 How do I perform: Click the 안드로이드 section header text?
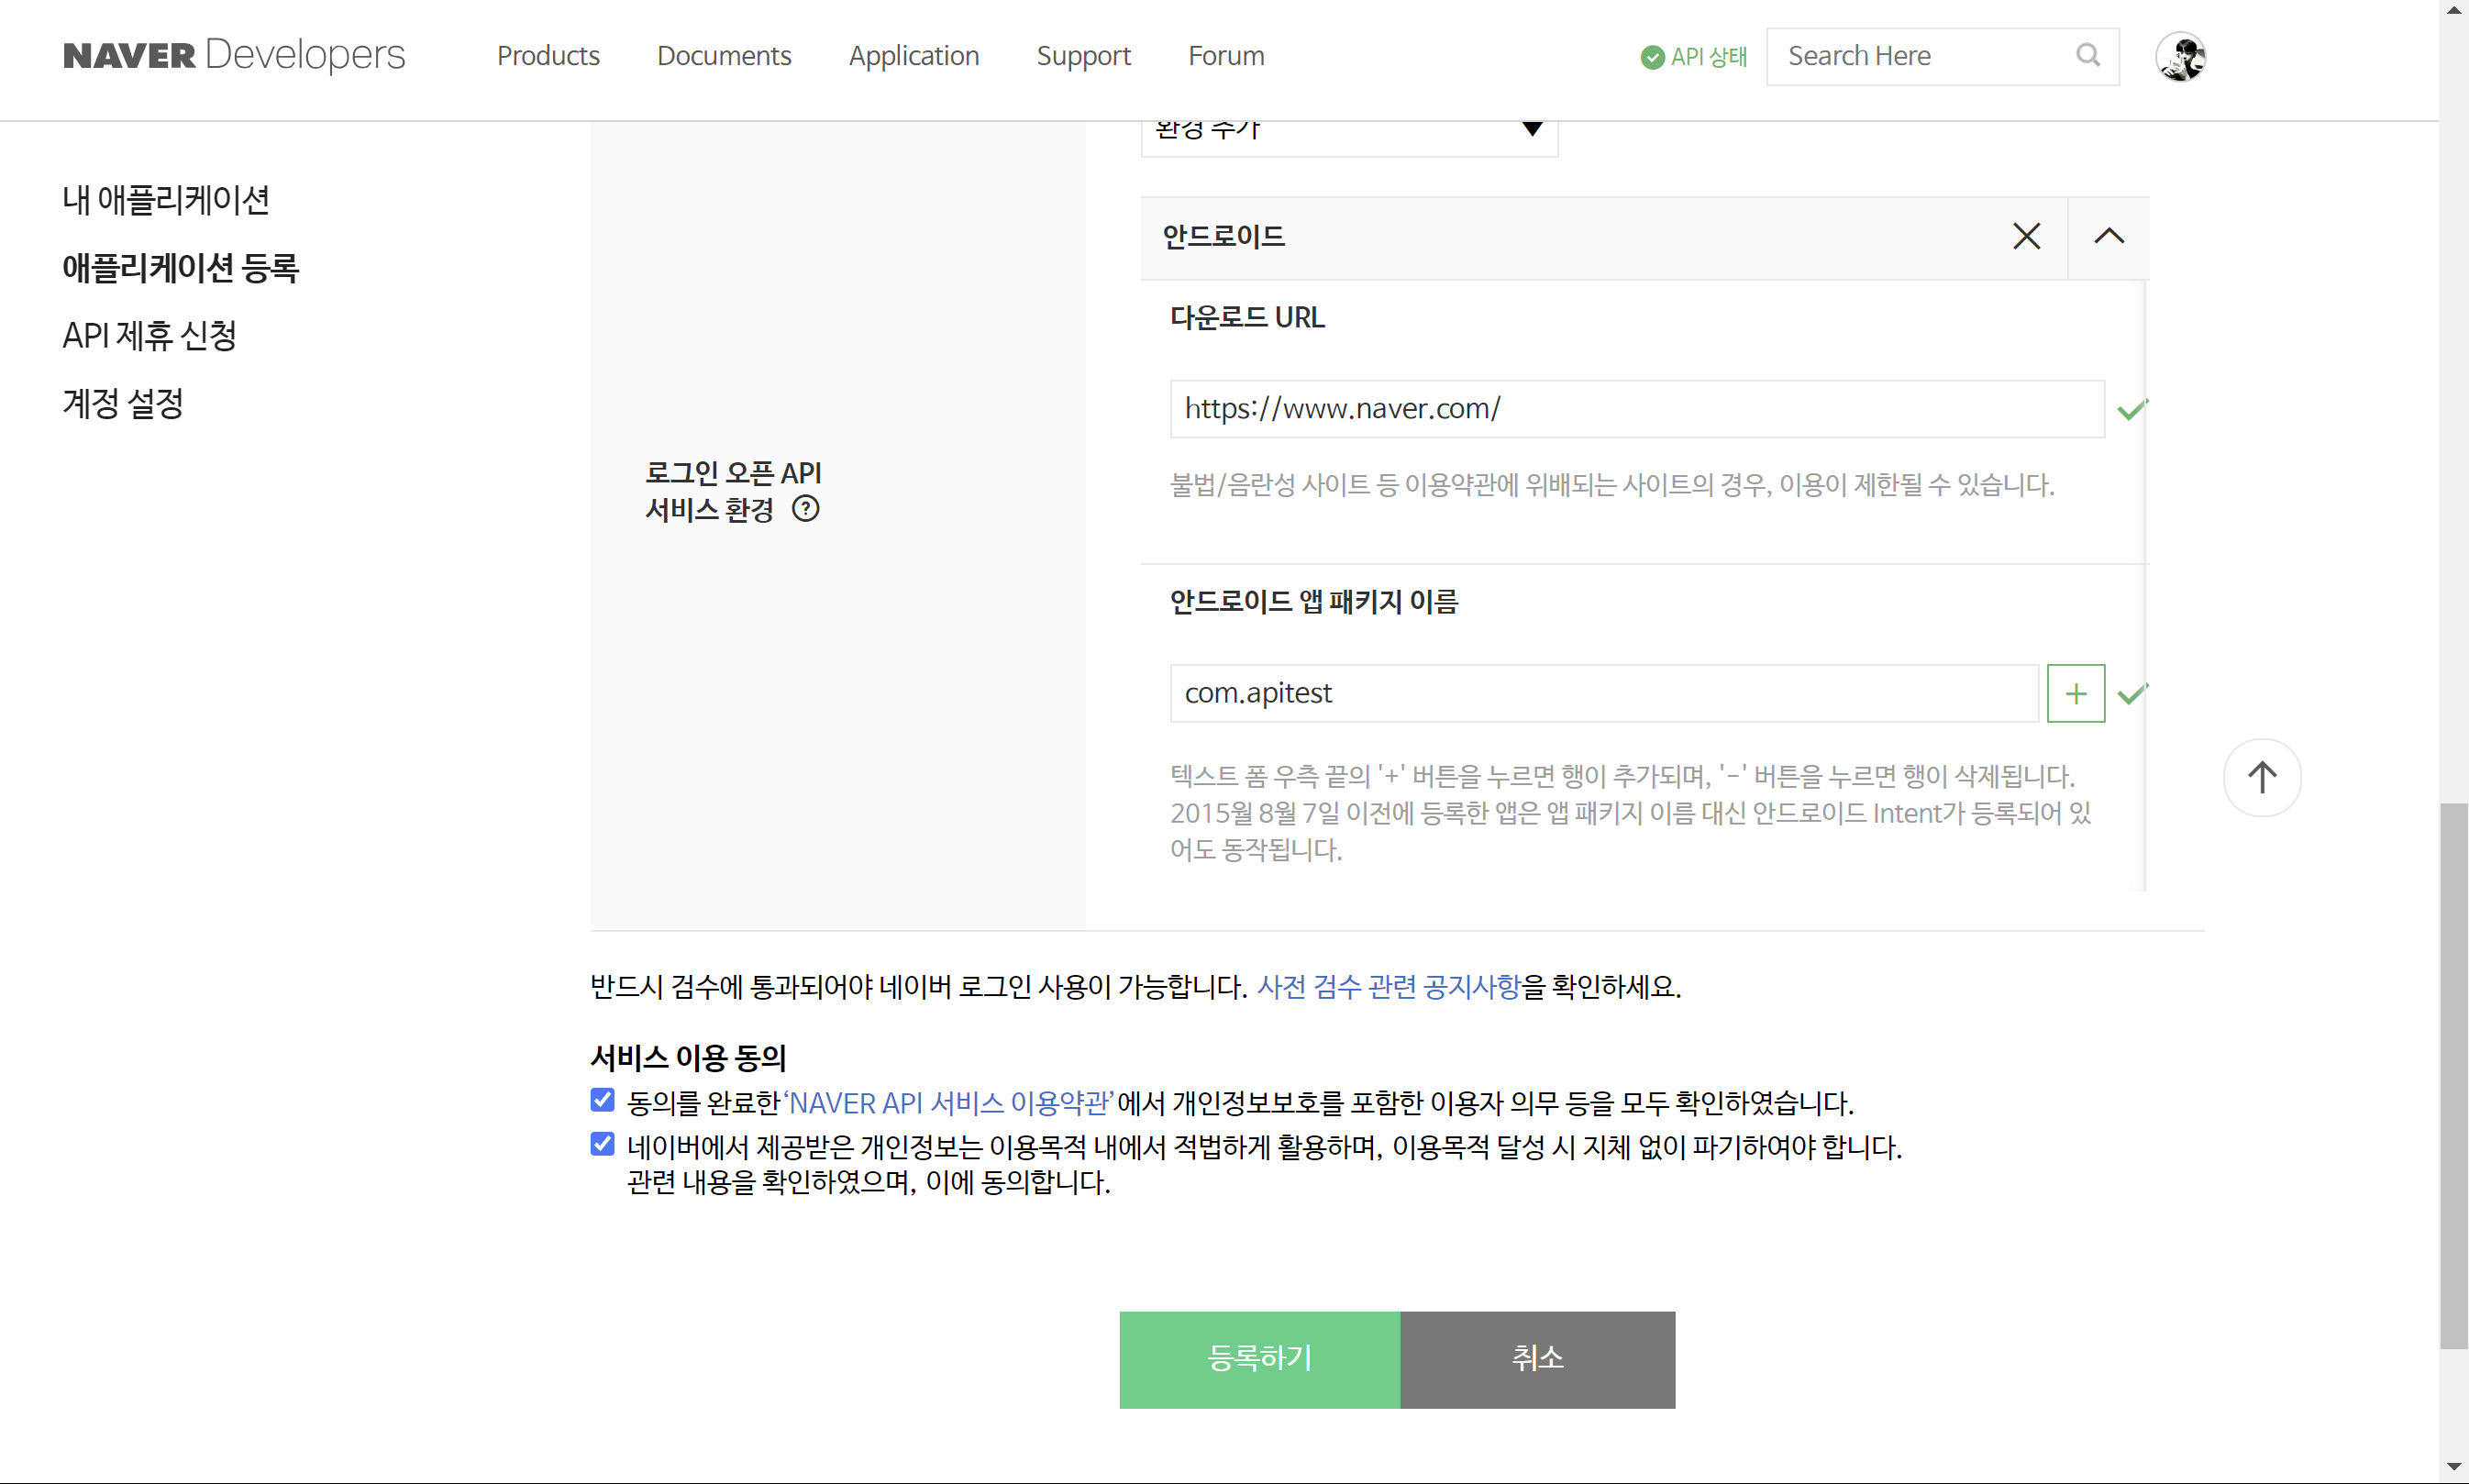[1224, 237]
